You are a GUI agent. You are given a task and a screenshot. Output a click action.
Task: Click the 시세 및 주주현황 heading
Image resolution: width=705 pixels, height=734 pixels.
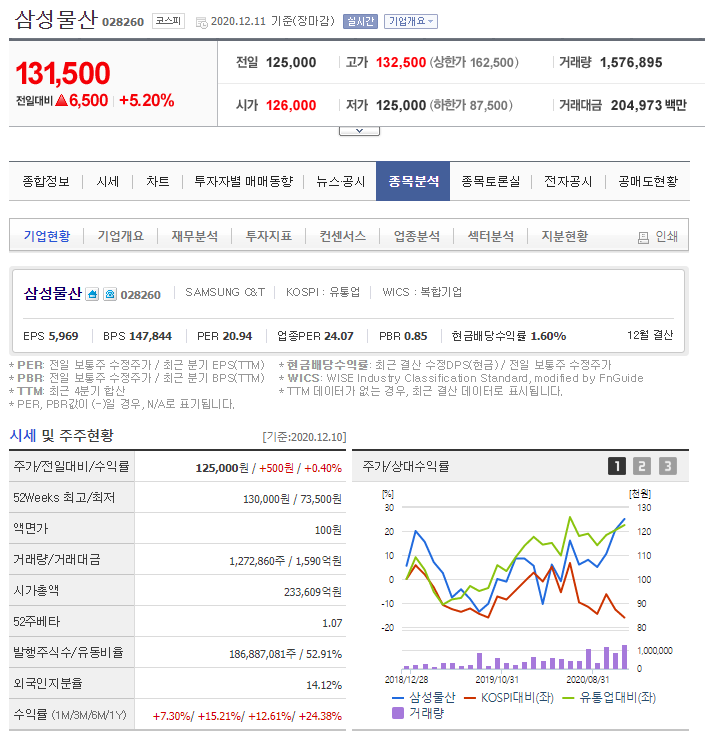coord(61,436)
